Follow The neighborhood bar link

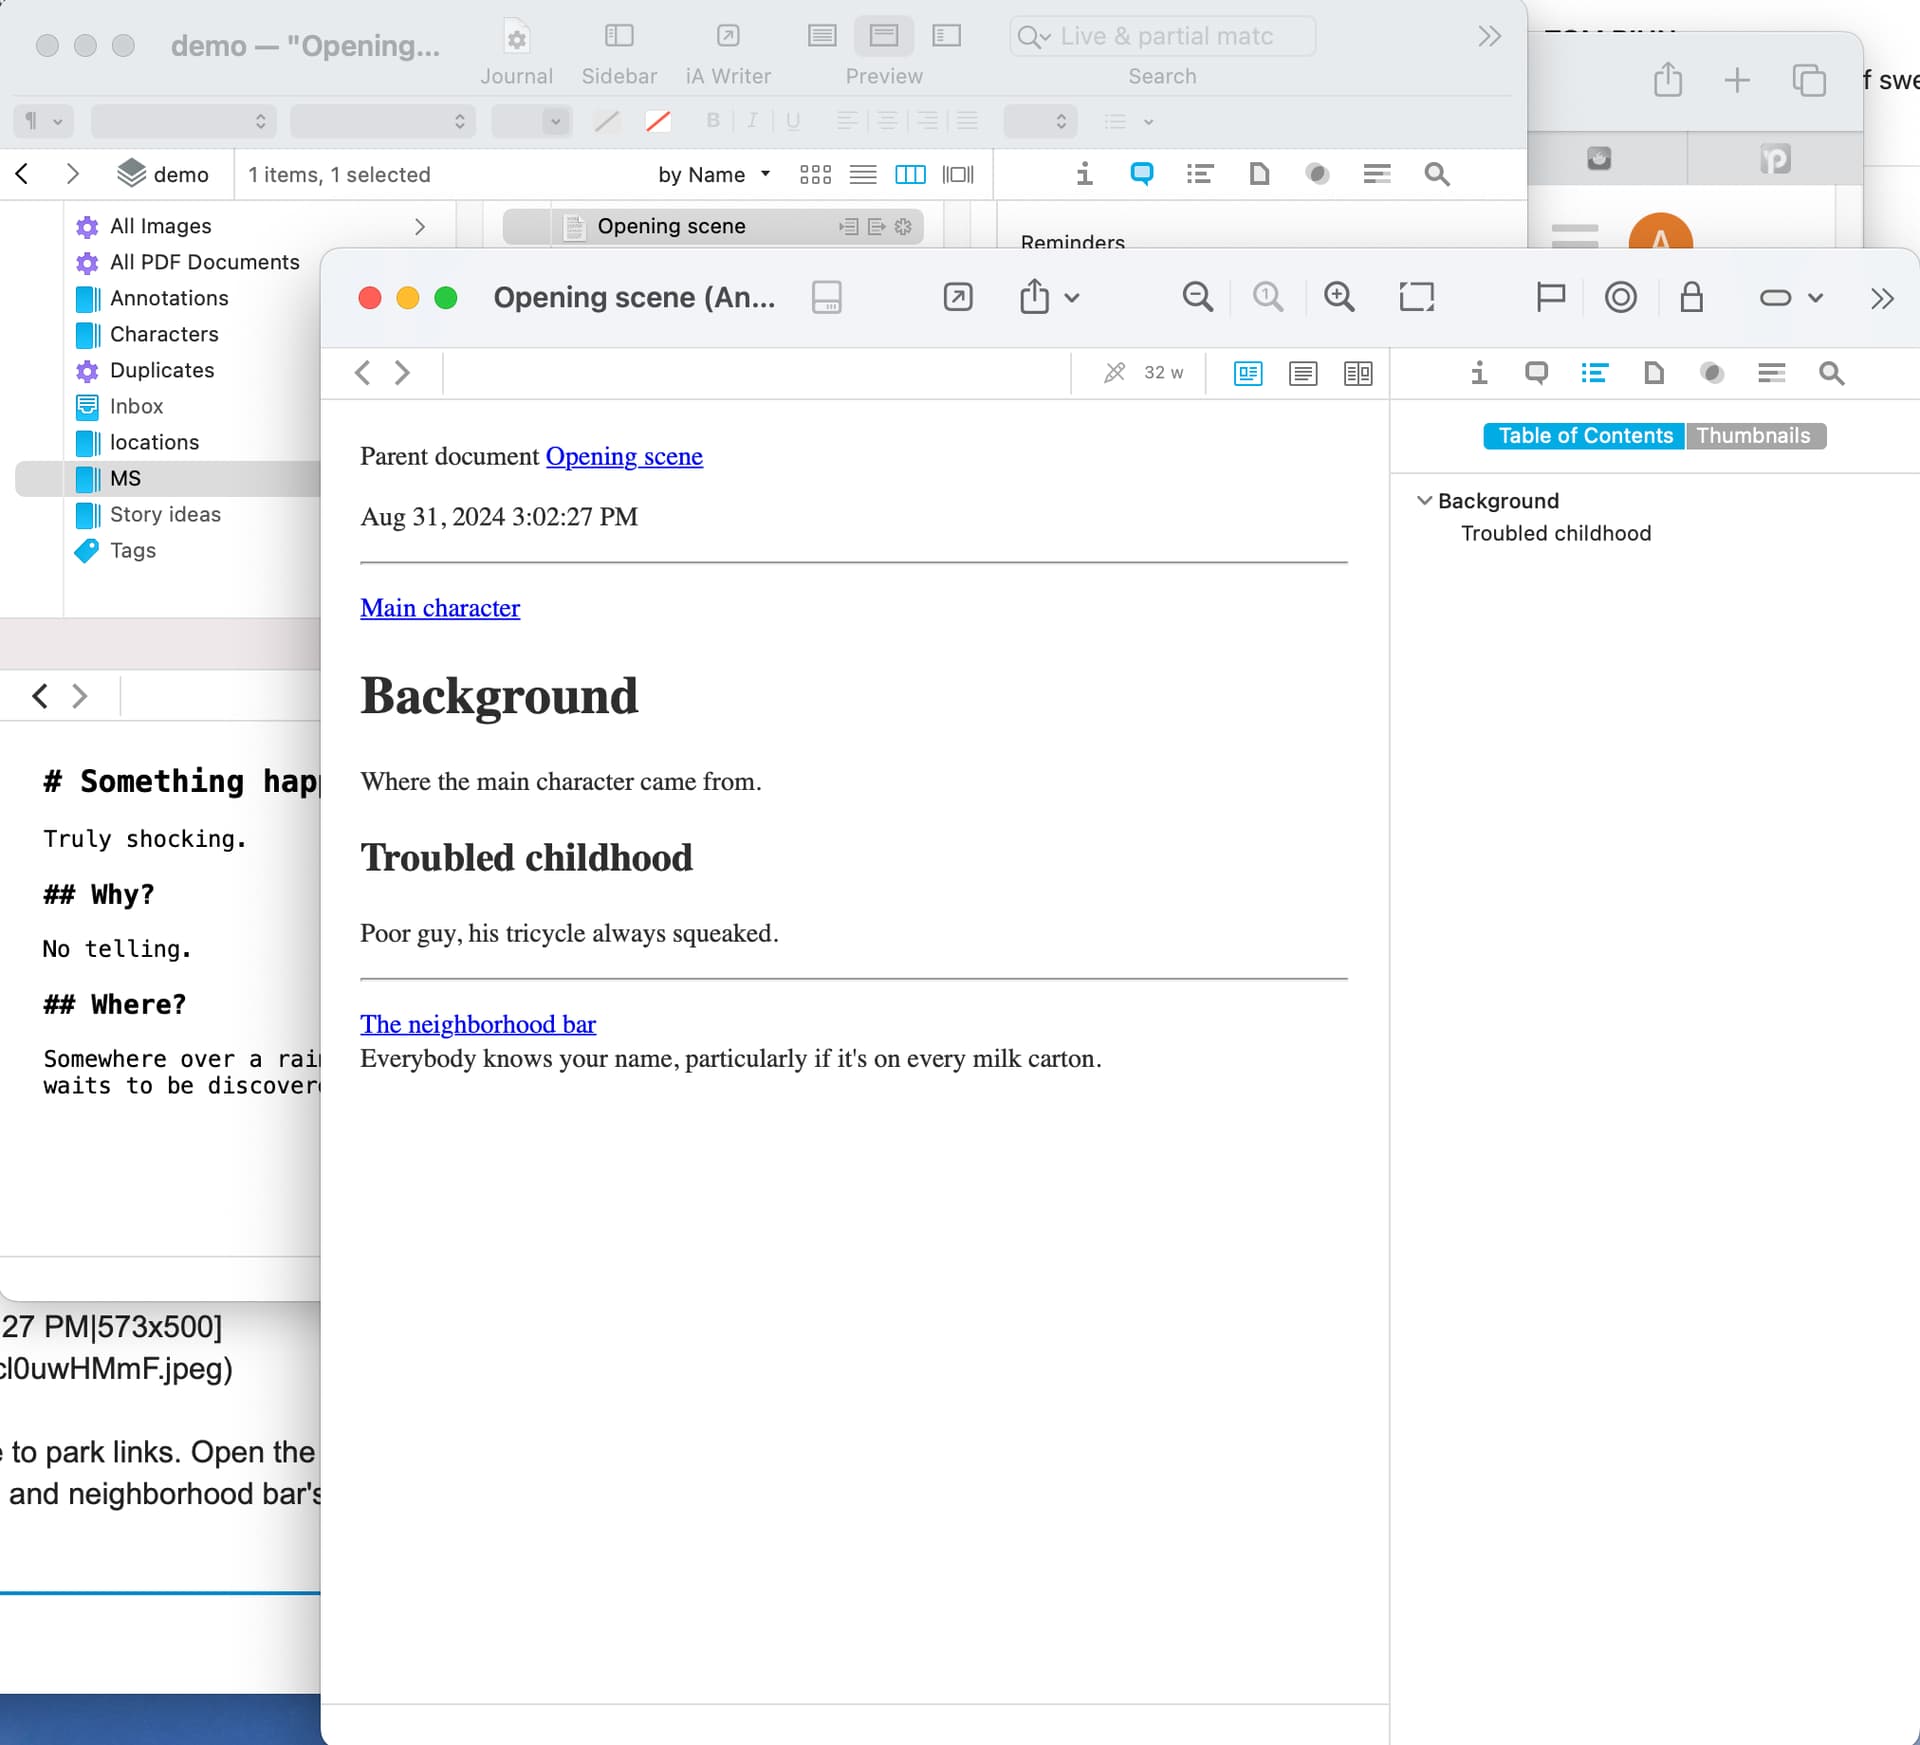[478, 1024]
